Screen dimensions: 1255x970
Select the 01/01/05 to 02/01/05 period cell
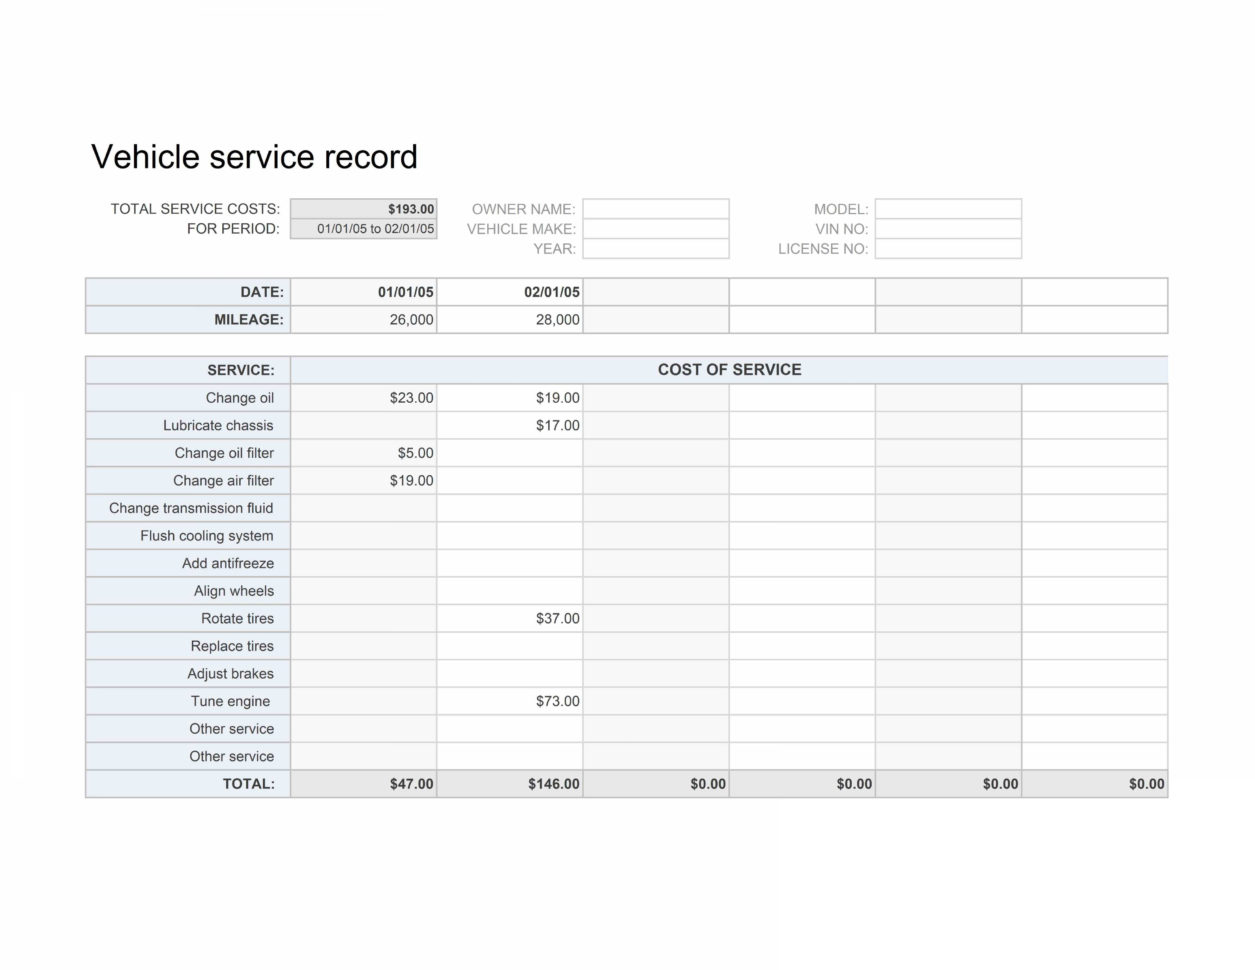tap(363, 228)
